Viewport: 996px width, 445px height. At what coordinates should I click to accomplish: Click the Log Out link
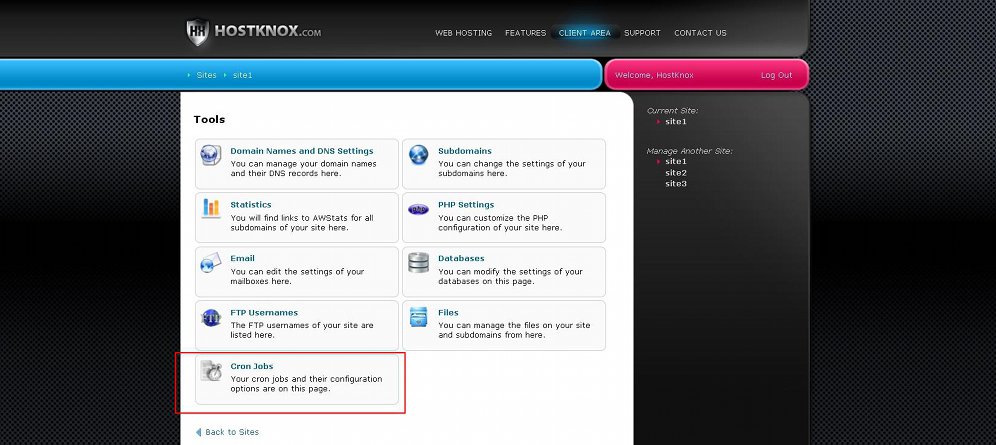tap(776, 75)
